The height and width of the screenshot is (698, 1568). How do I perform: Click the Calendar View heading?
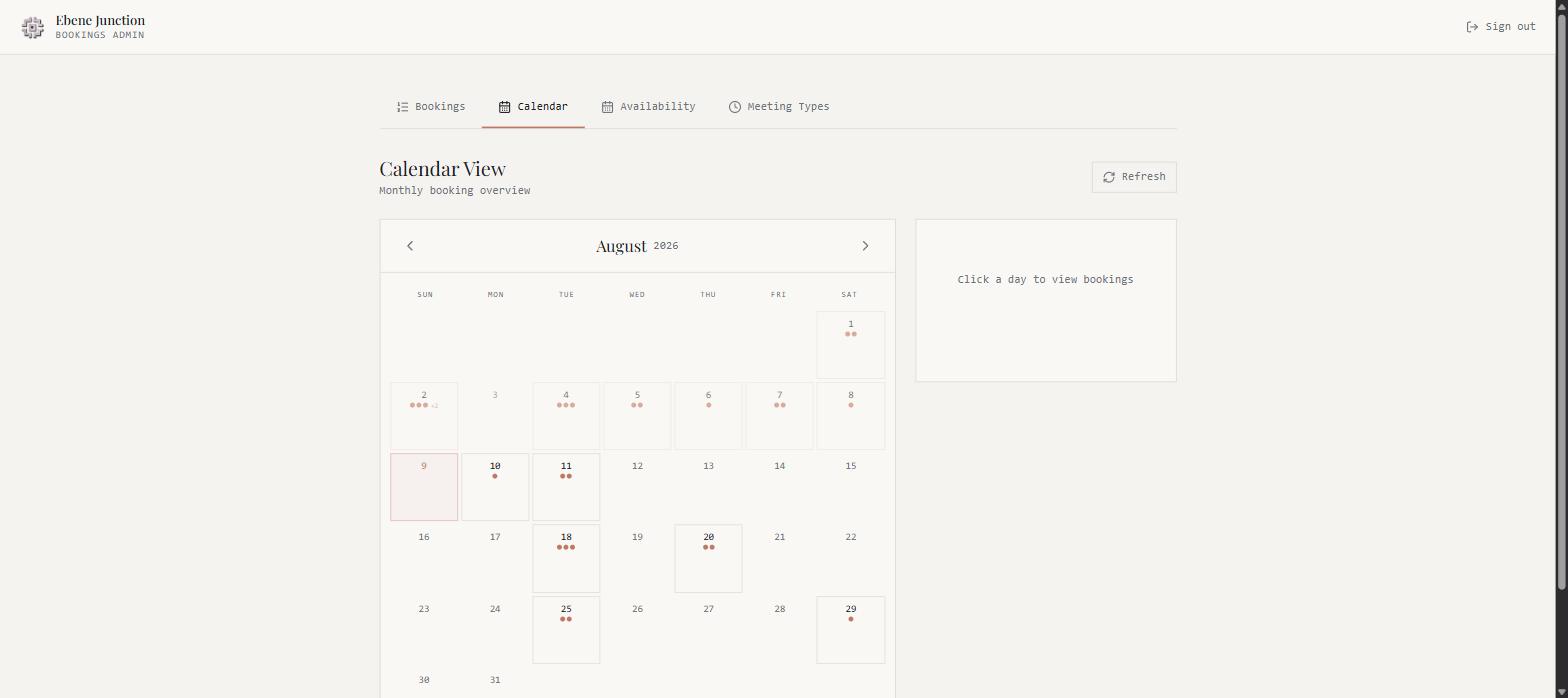(443, 168)
